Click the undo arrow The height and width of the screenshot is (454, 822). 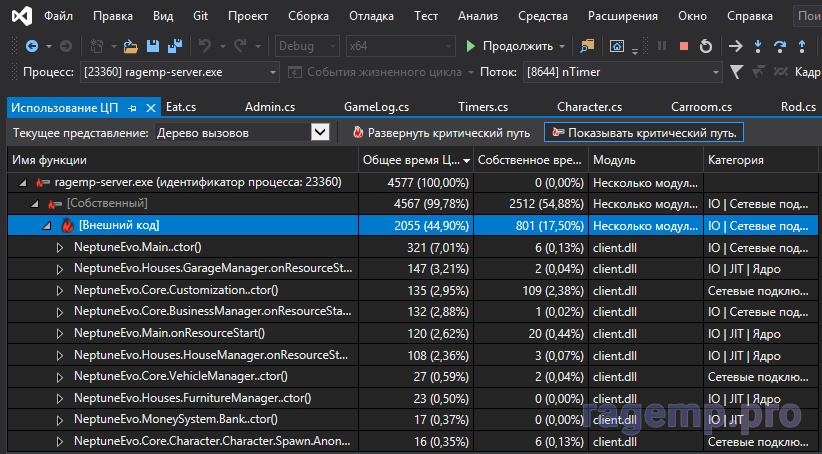click(x=204, y=46)
